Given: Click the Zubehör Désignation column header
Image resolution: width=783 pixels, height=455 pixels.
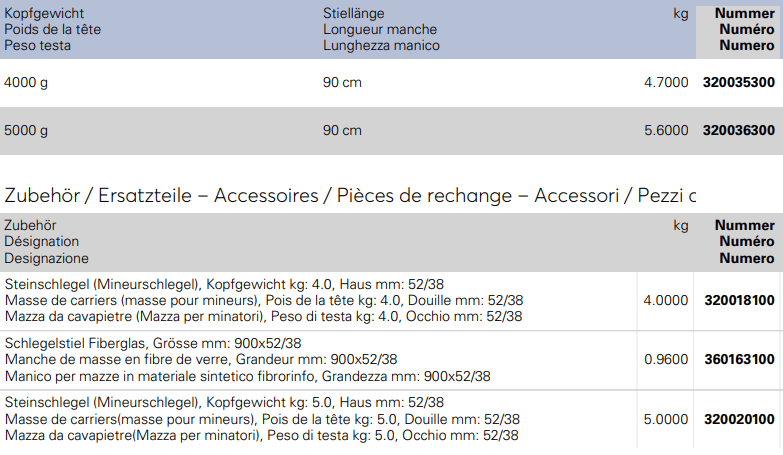Looking at the screenshot, I should point(46,242).
